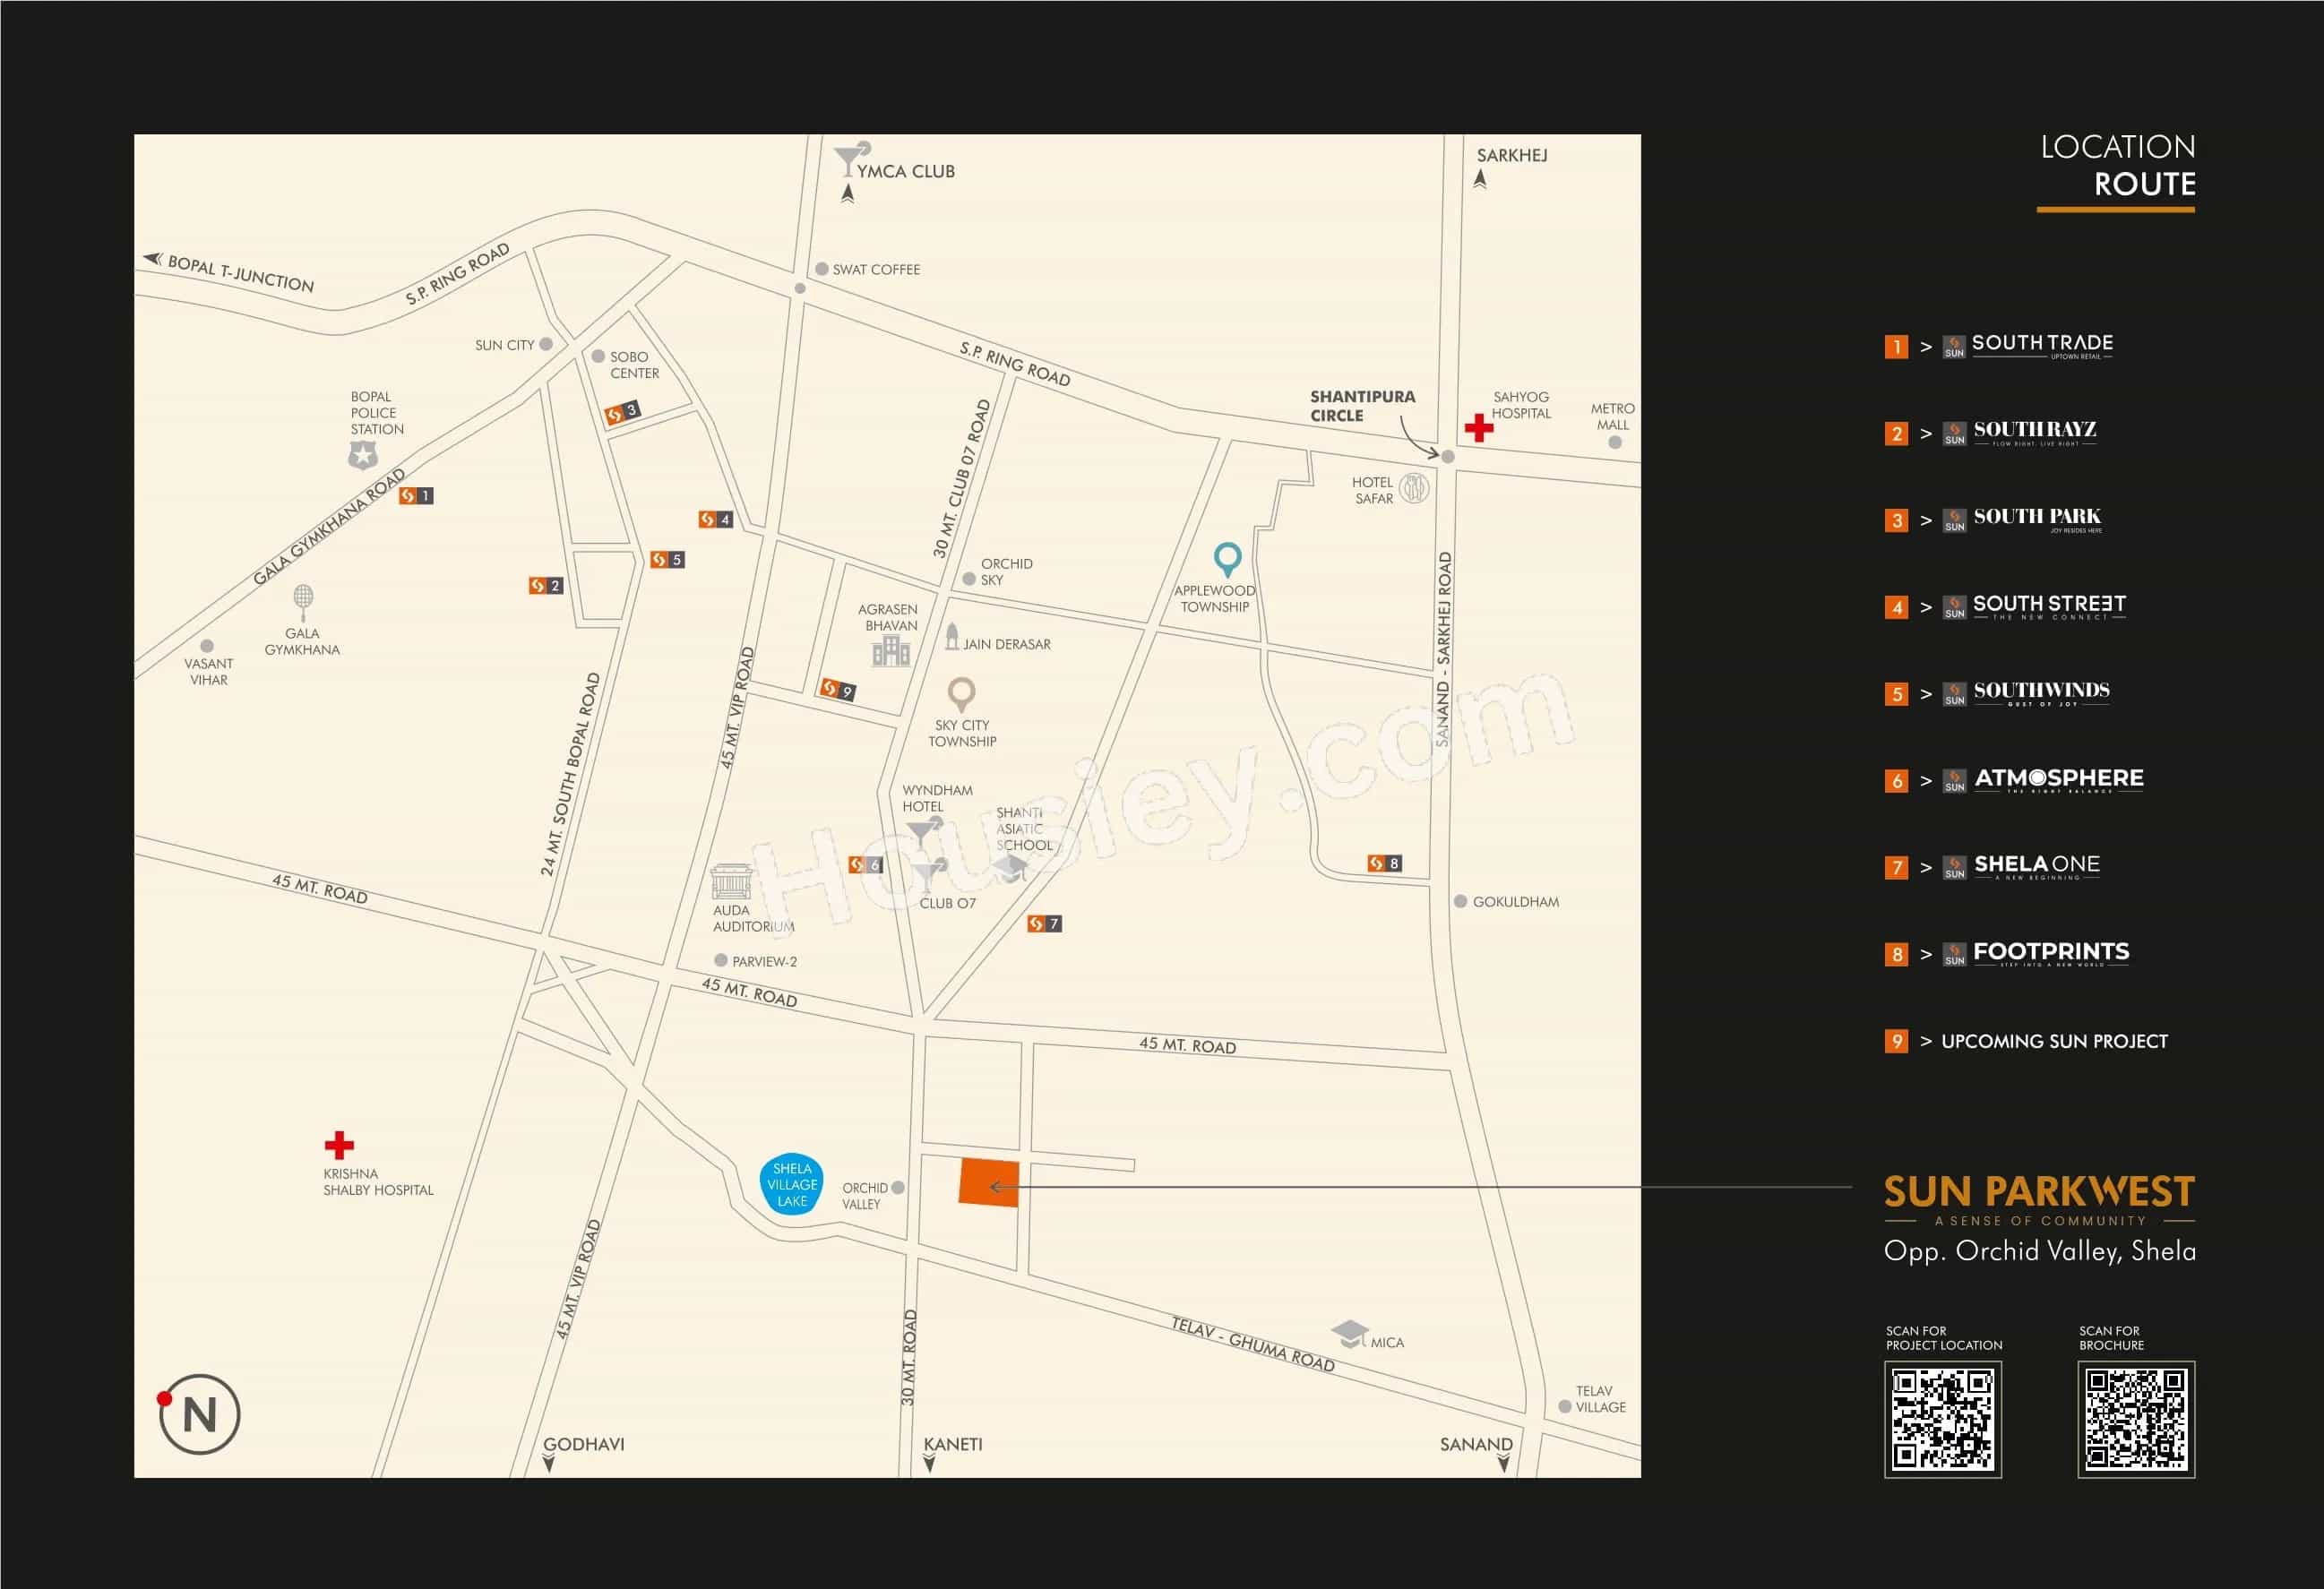Click the AUDA Auditorium building icon
Screen dimensions: 2324x1589
tap(730, 882)
